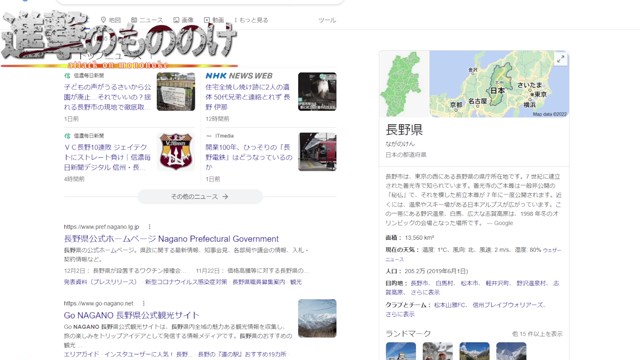Viewport: 640px width, 360px height.
Task: Click the https://www.pref.nagano.lg.jp URL text
Action: pyautogui.click(x=101, y=227)
